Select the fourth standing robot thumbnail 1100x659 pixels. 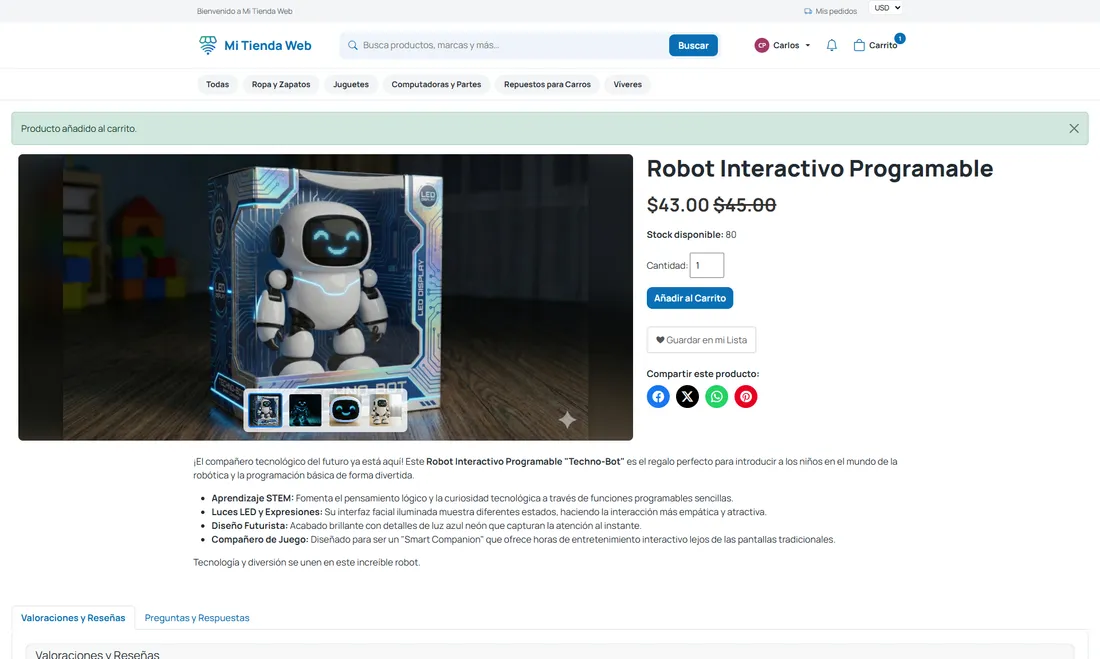point(385,410)
